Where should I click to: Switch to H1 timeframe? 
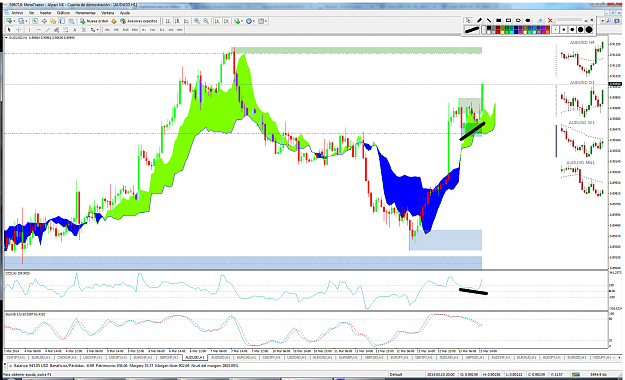pos(144,30)
